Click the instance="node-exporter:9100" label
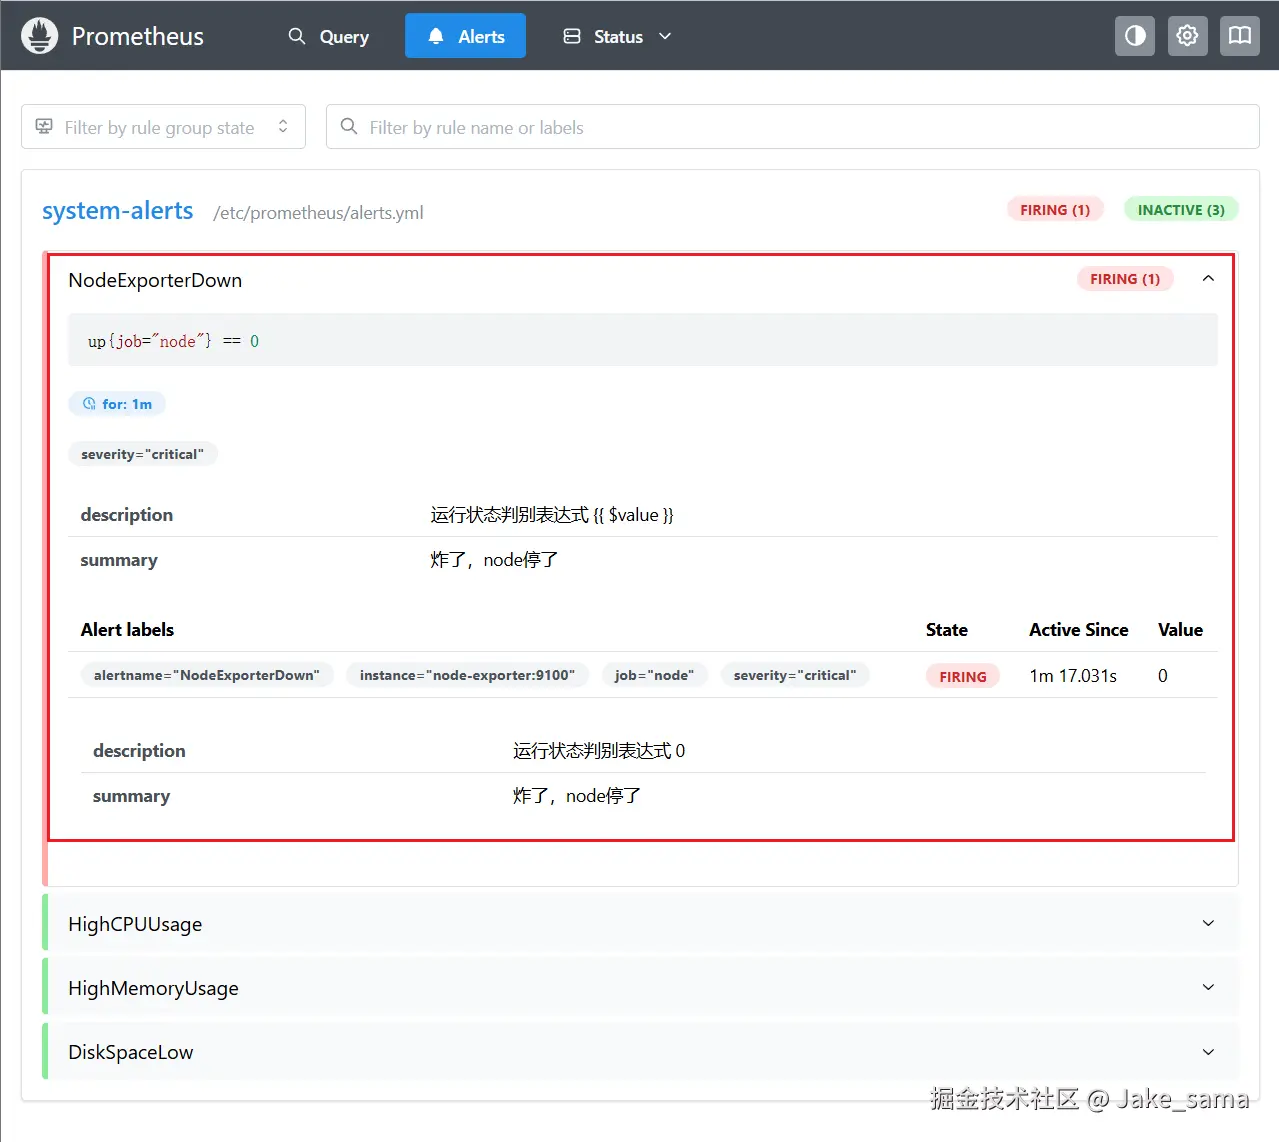Viewport: 1279px width, 1142px height. [467, 675]
